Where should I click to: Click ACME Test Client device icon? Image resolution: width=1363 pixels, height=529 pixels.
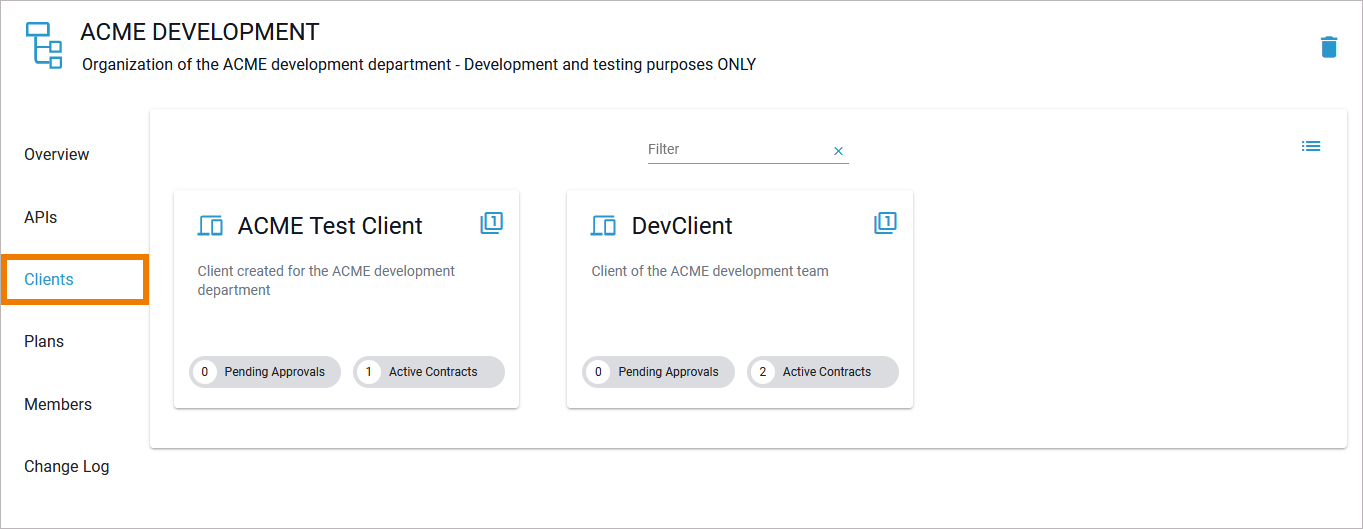click(x=210, y=226)
